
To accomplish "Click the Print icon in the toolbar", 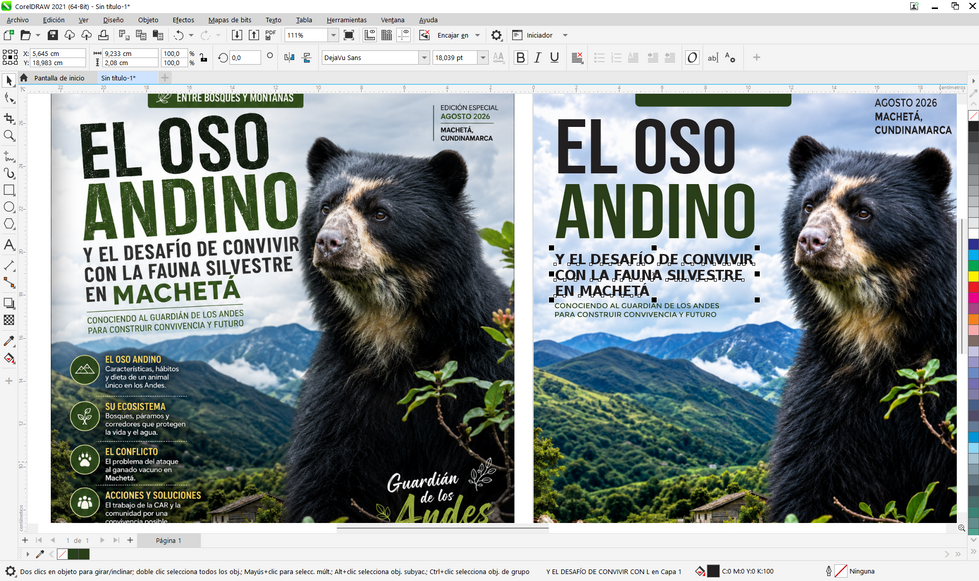I will click(x=104, y=36).
